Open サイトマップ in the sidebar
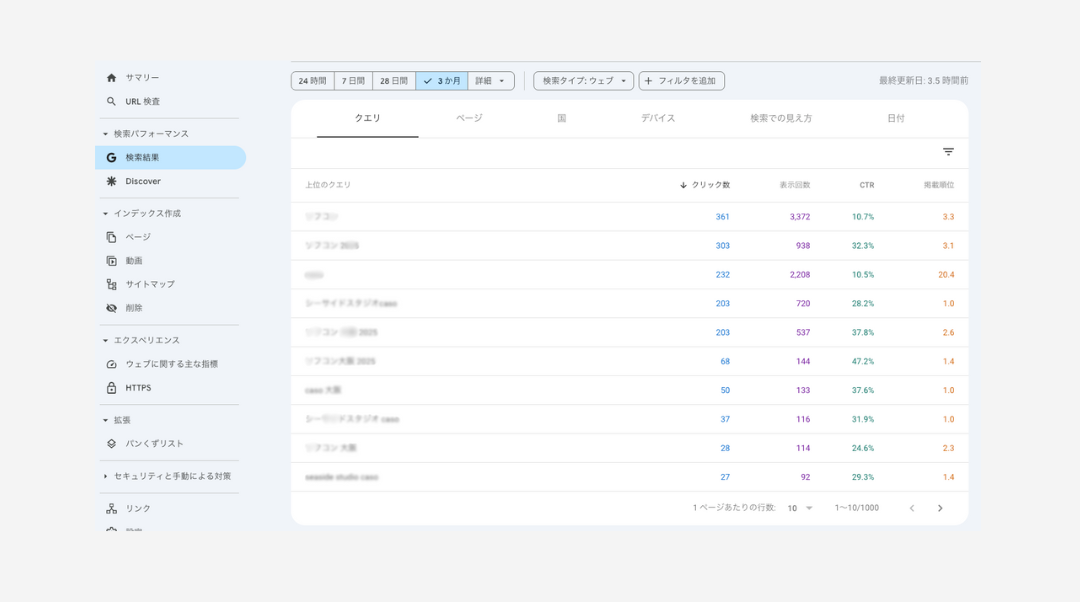The height and width of the screenshot is (602, 1080). tap(150, 284)
